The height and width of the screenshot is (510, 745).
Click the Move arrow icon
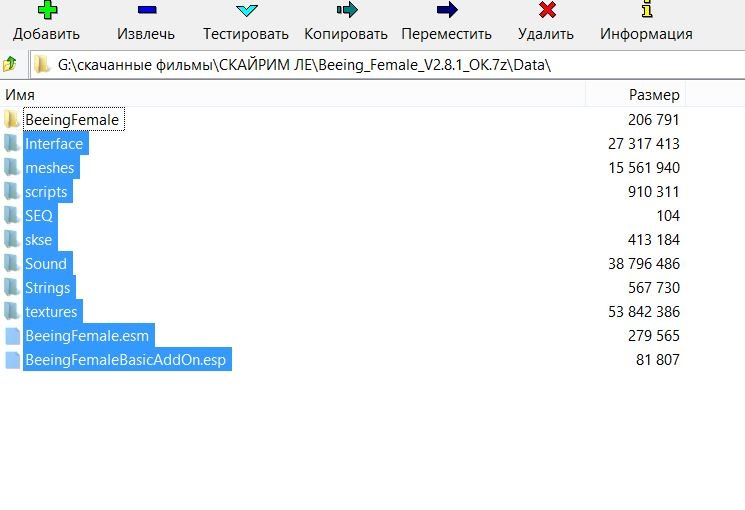[x=446, y=11]
